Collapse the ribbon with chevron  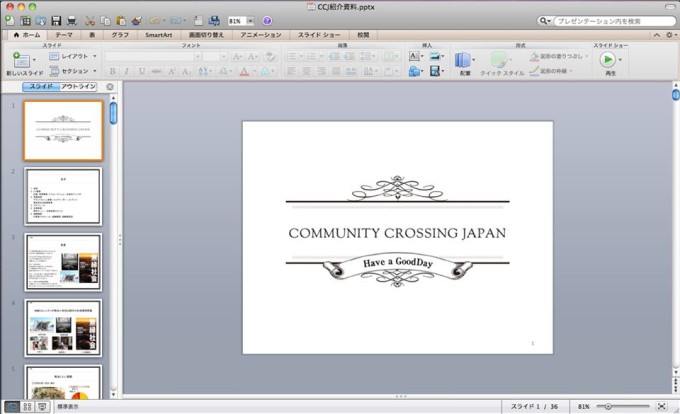tap(657, 35)
